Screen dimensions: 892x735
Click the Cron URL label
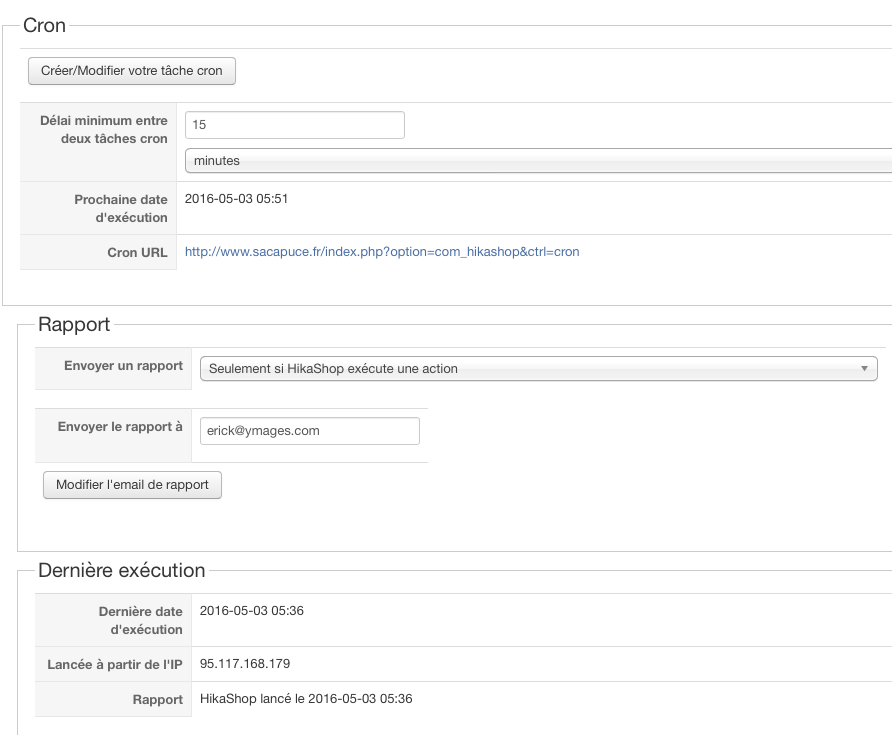(137, 253)
